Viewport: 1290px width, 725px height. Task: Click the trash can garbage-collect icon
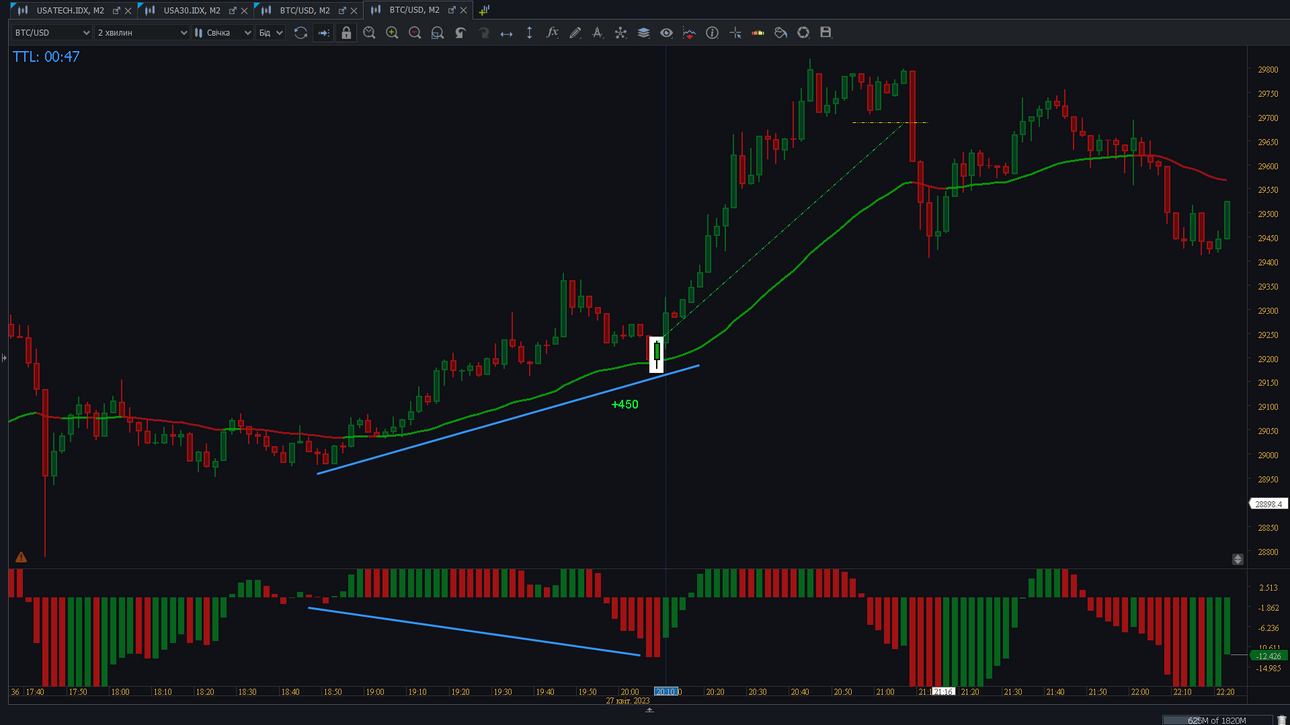1282,720
